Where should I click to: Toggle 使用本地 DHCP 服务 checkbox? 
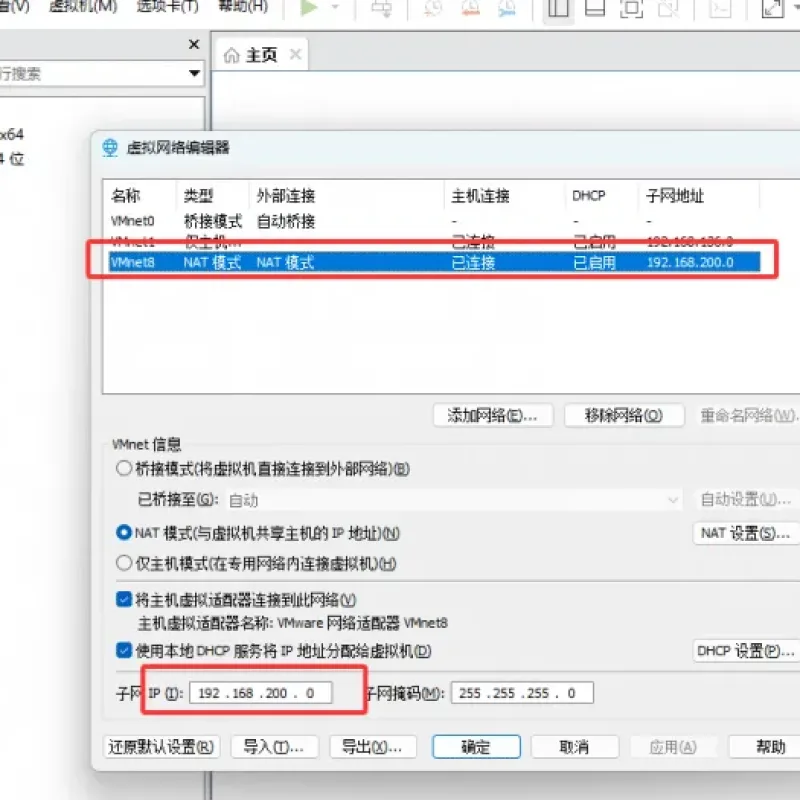pyautogui.click(x=124, y=650)
